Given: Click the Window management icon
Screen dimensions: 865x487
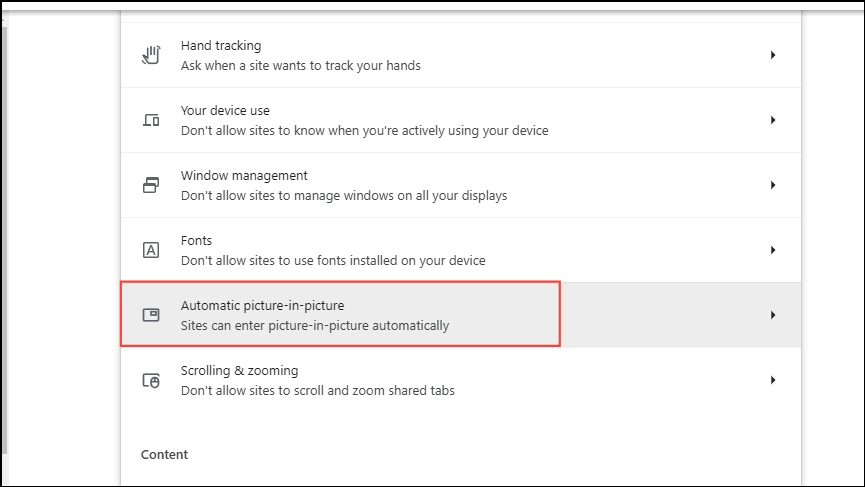Looking at the screenshot, I should [151, 185].
